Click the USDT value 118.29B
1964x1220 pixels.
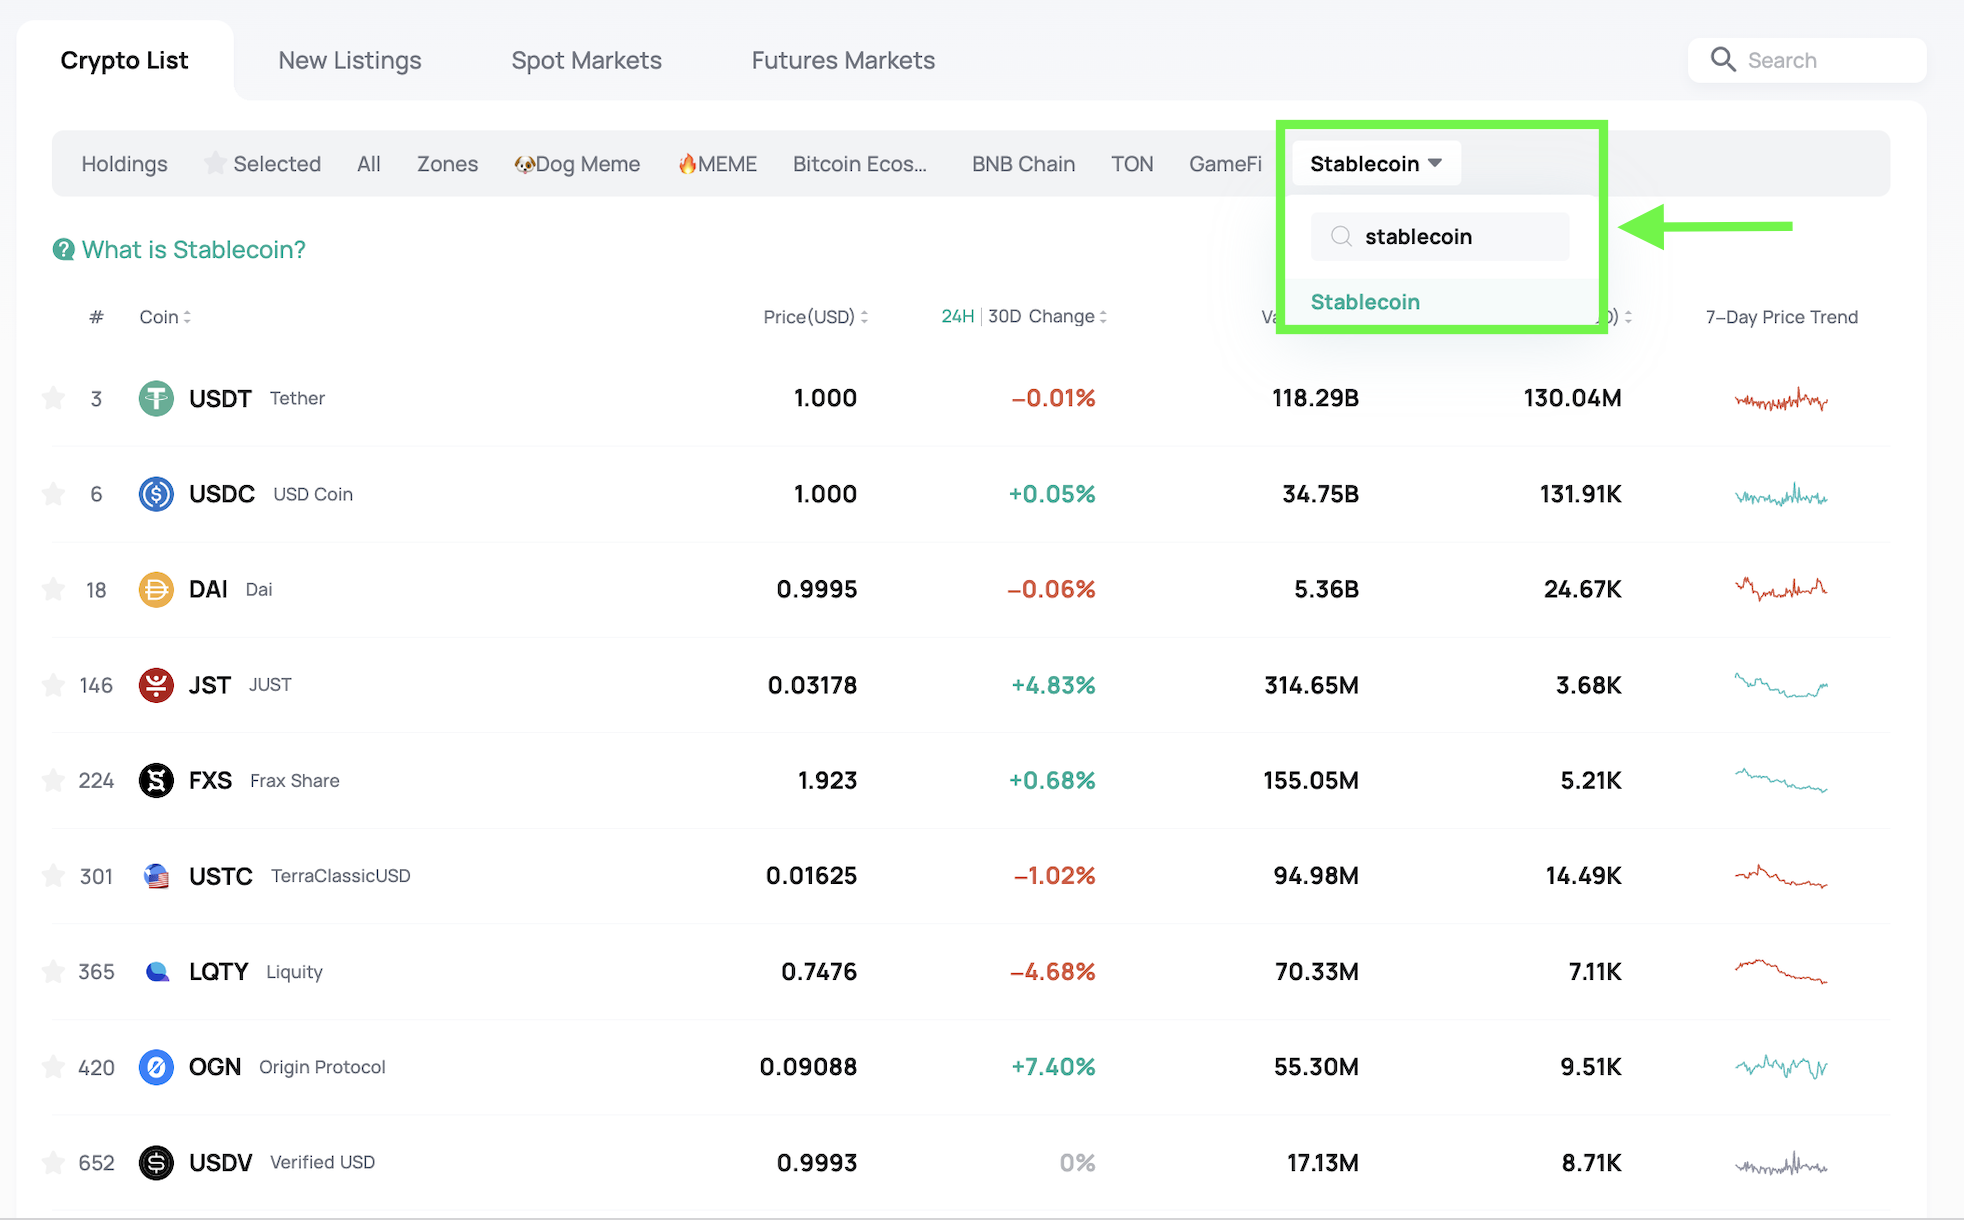click(x=1315, y=399)
